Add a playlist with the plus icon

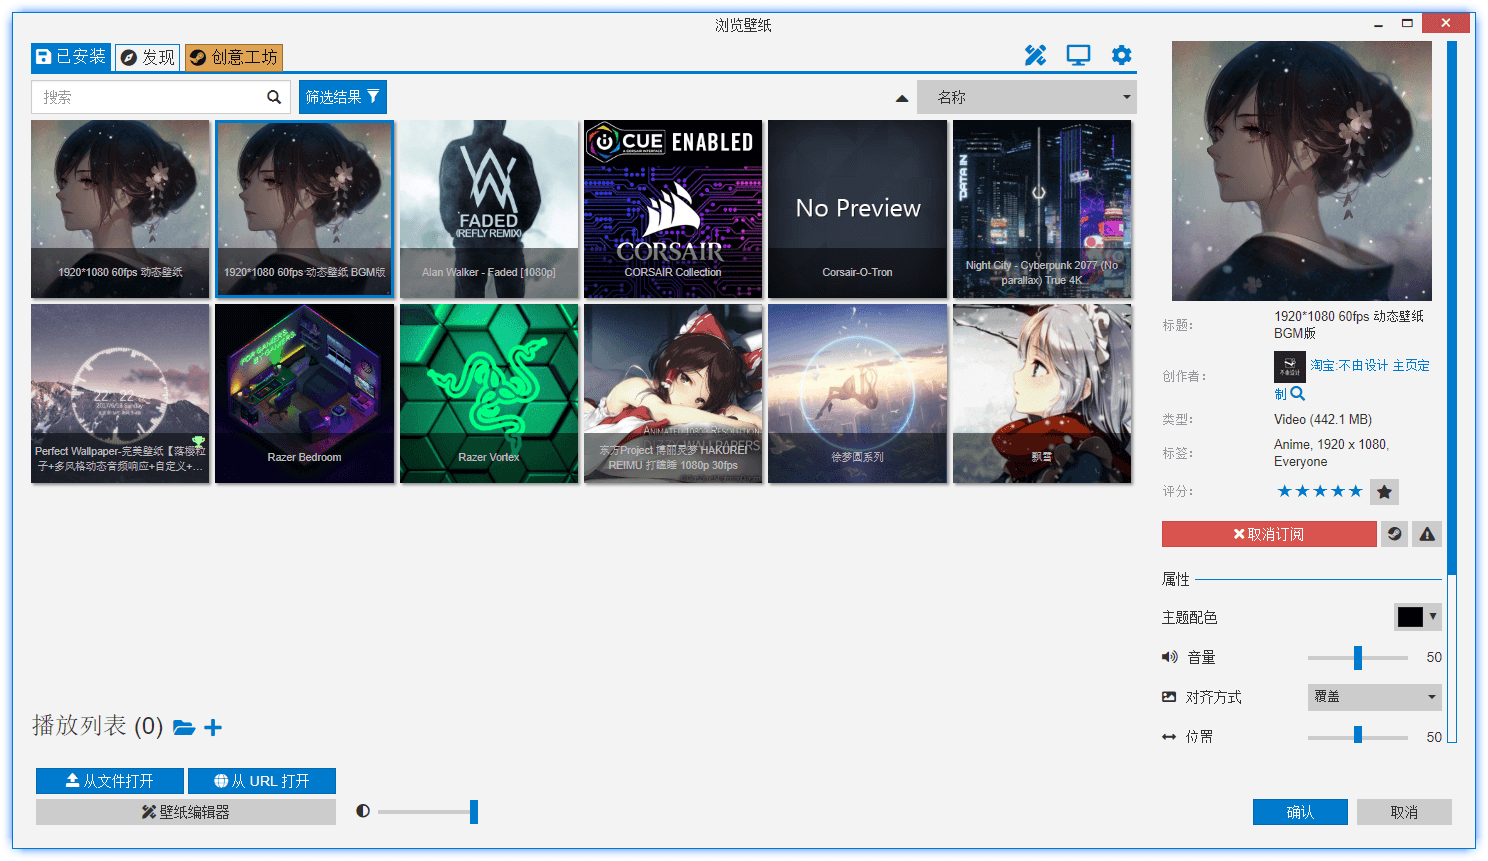pos(213,727)
